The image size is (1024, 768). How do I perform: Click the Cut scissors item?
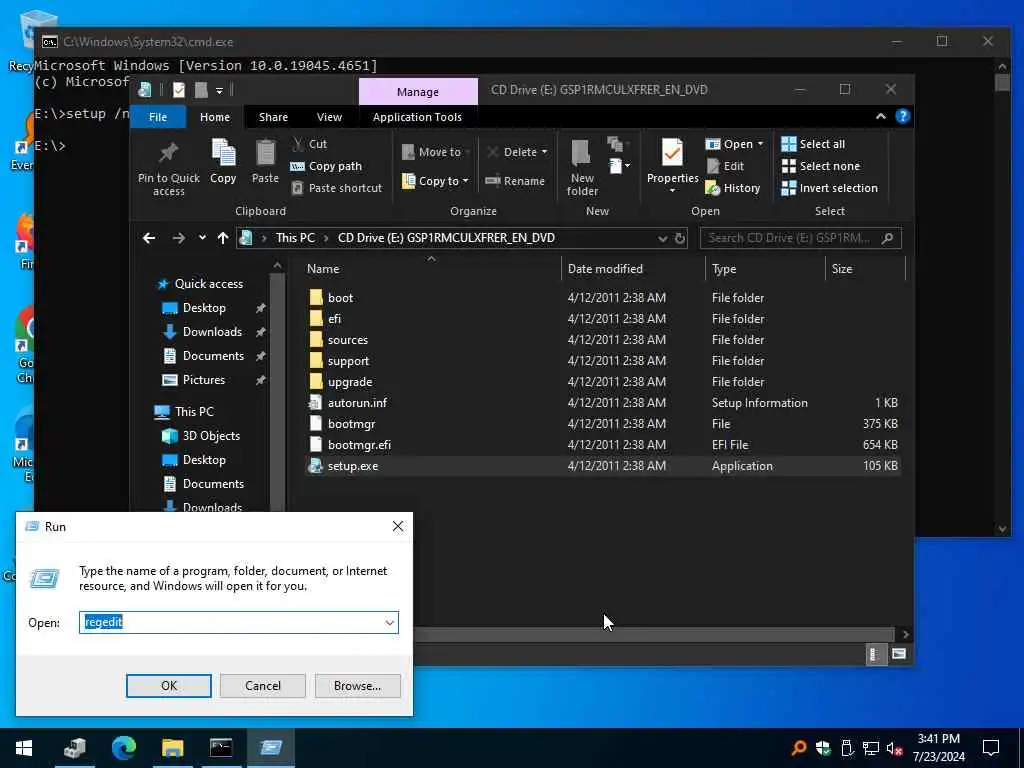309,144
